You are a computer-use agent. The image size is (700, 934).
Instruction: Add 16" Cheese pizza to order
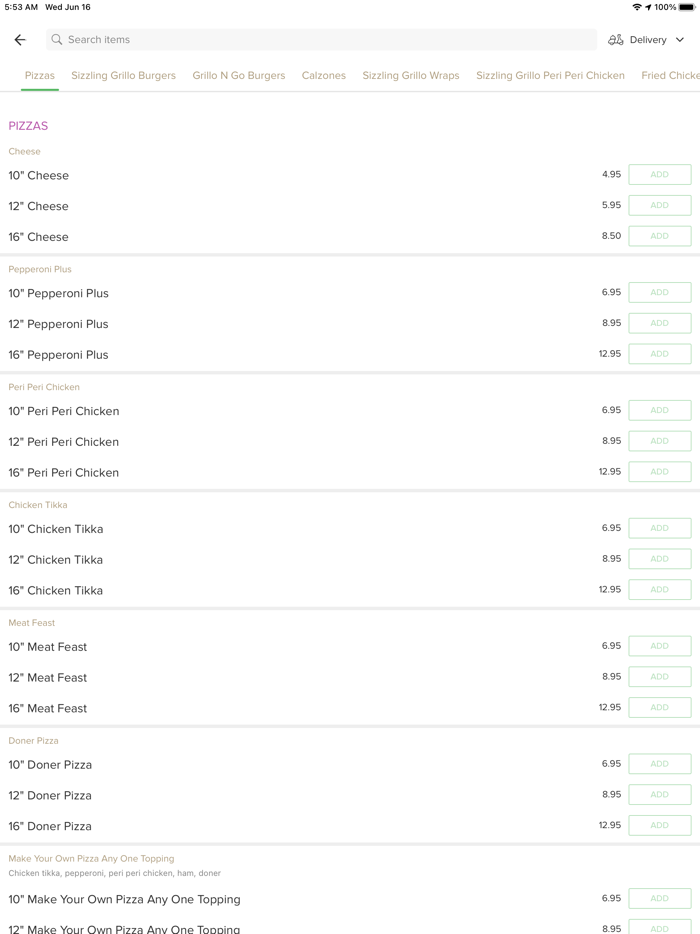(x=659, y=236)
